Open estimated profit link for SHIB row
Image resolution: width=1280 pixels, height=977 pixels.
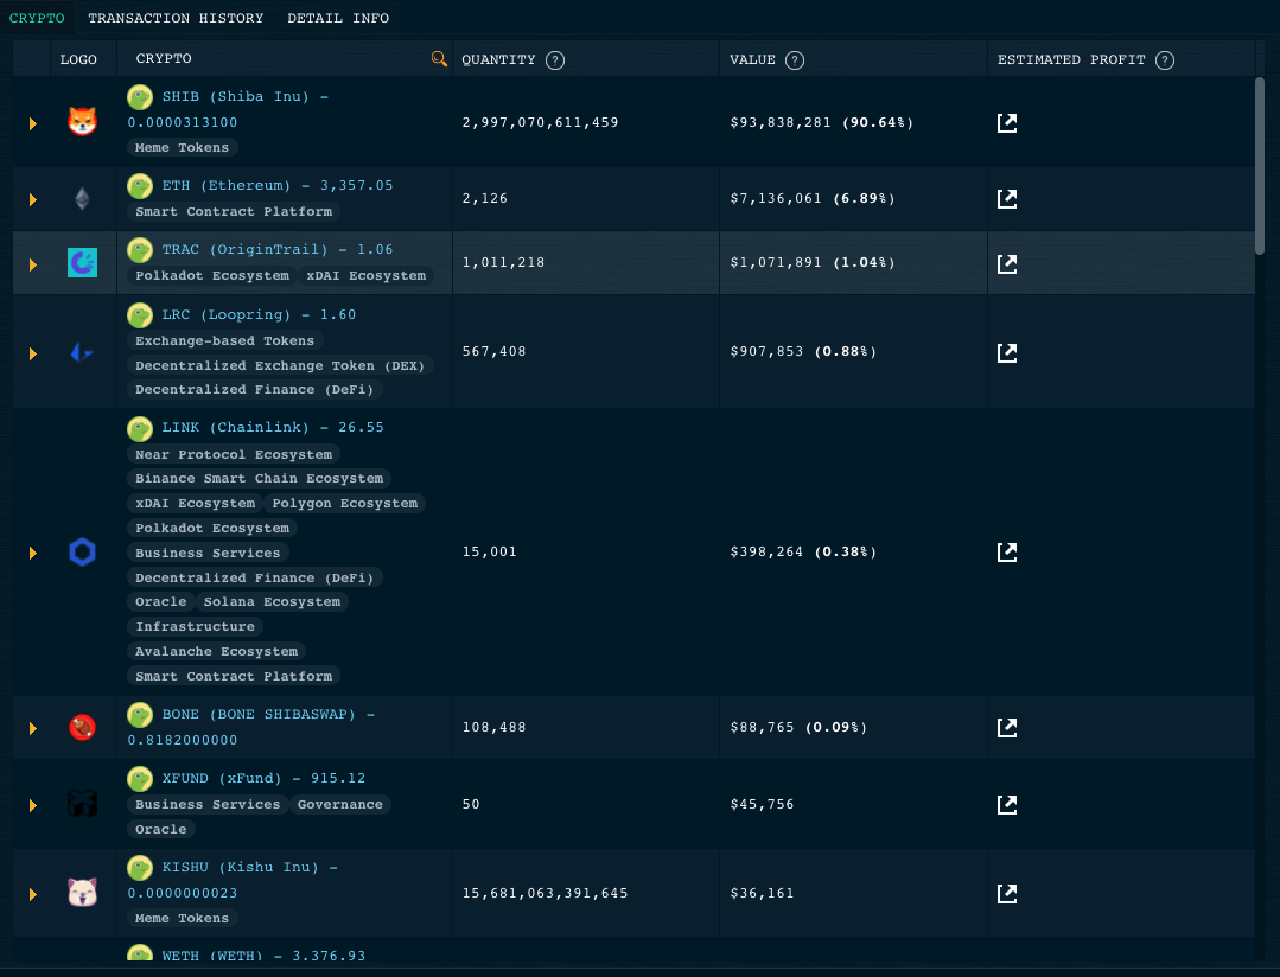pos(1007,123)
